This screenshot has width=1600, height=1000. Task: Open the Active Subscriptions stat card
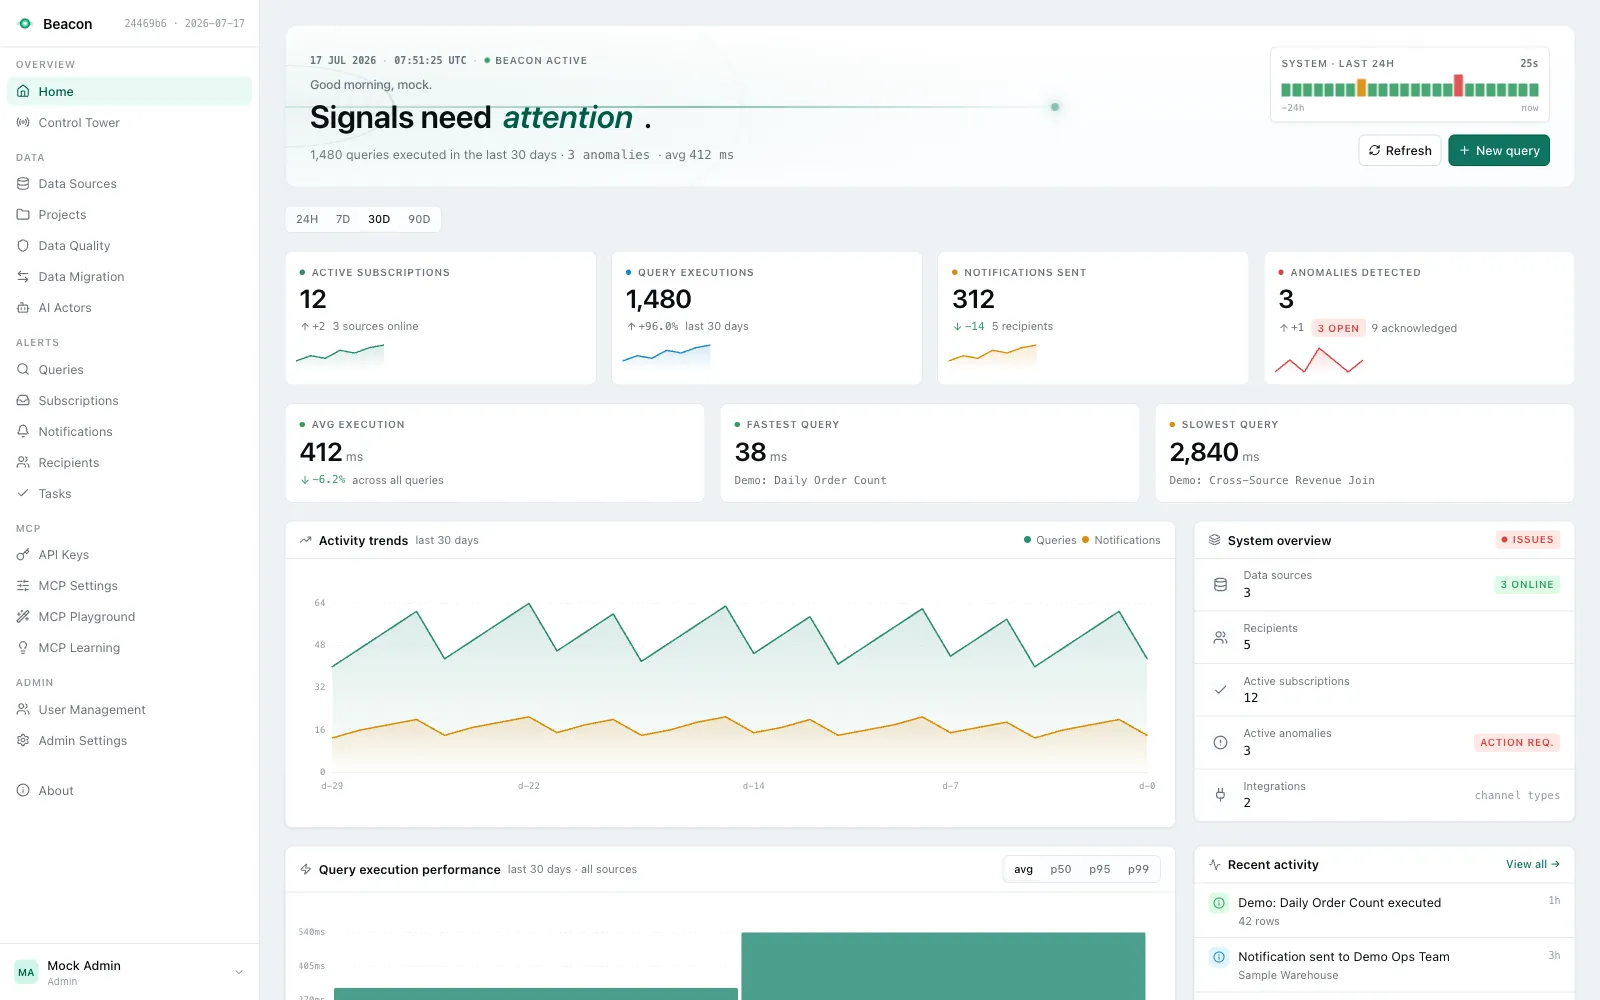pos(441,318)
